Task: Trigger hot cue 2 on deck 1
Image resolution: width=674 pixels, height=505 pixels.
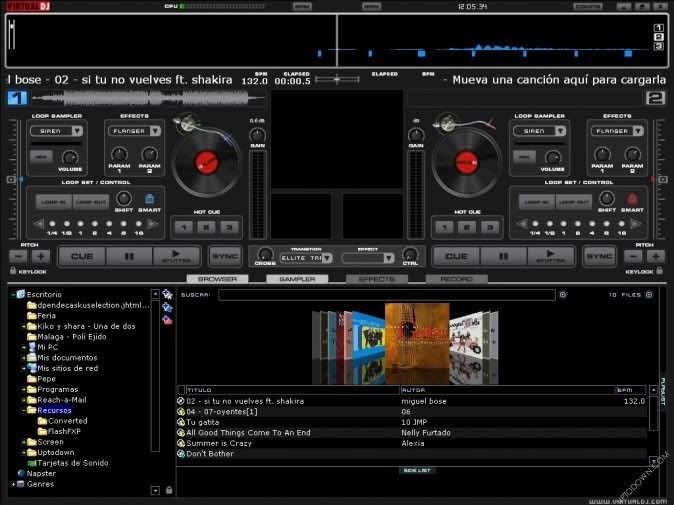Action: pos(207,227)
